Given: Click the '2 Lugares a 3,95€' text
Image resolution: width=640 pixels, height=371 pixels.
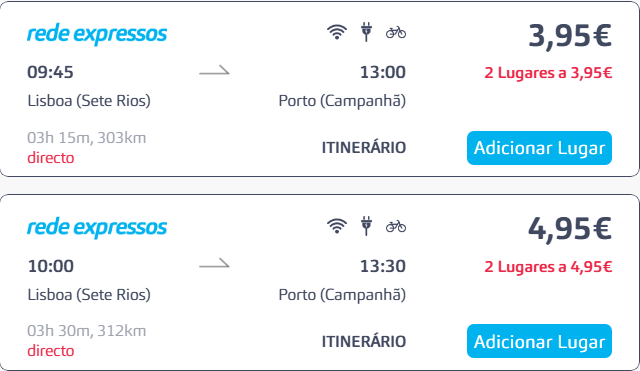Looking at the screenshot, I should (x=548, y=73).
